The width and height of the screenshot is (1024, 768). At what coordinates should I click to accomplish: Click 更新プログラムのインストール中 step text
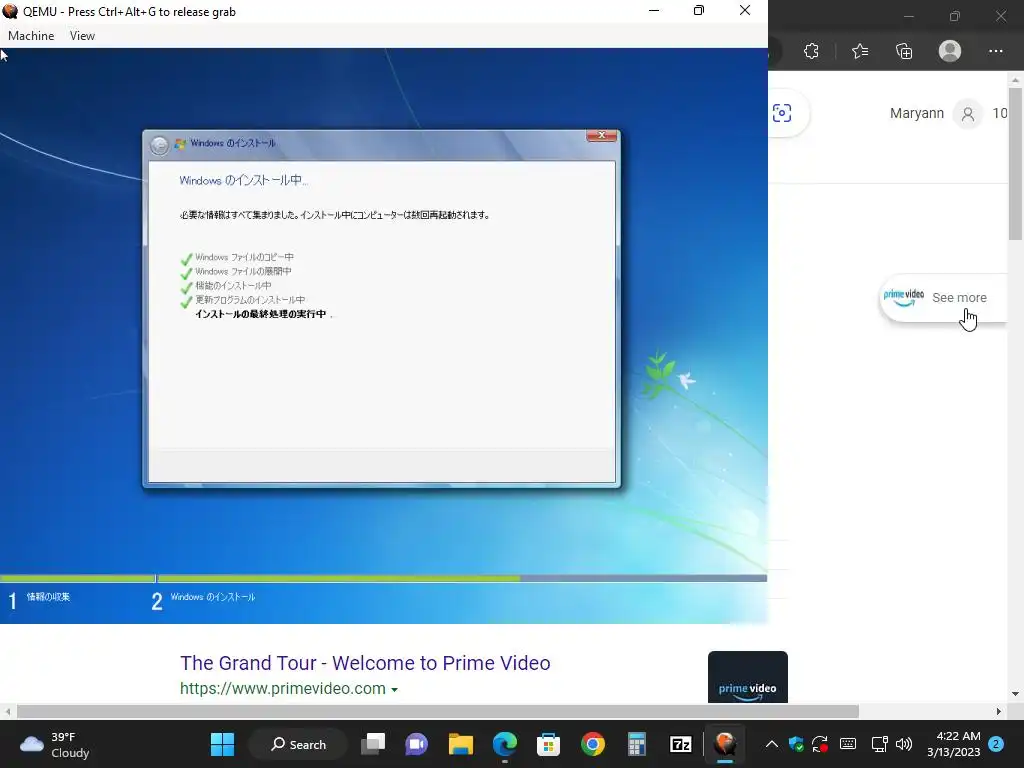tap(250, 300)
